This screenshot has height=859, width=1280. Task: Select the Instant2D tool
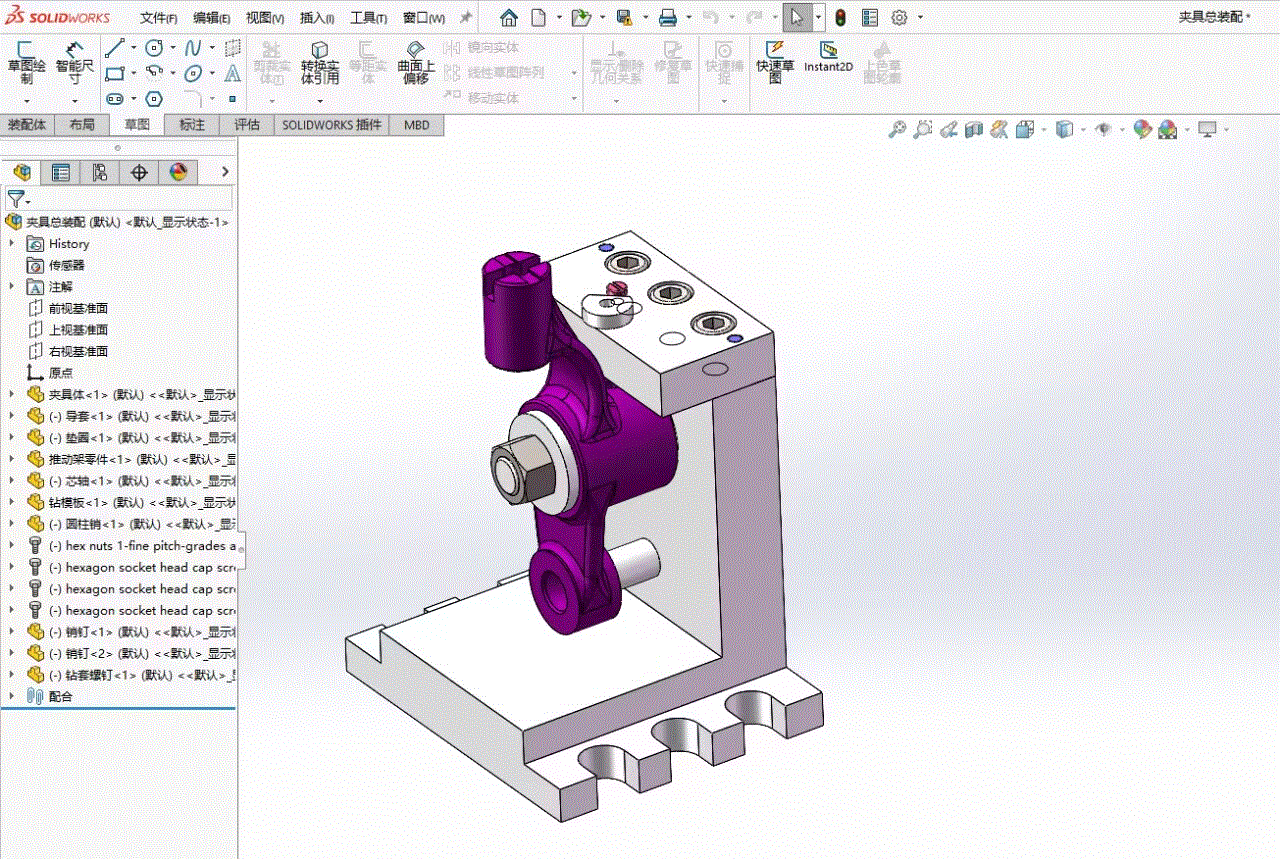point(828,56)
